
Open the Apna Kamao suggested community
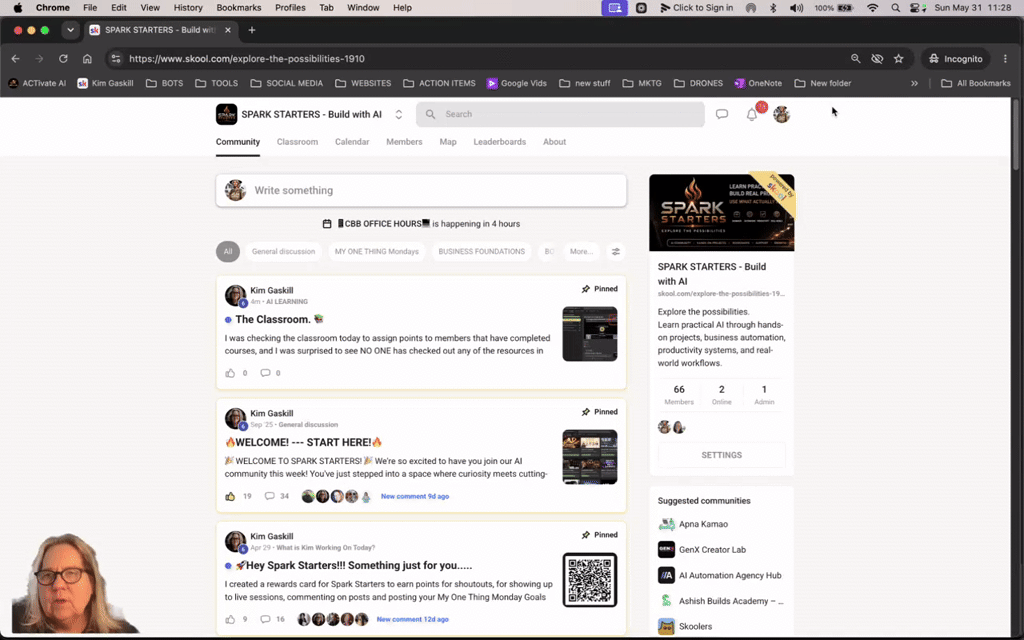coord(693,524)
